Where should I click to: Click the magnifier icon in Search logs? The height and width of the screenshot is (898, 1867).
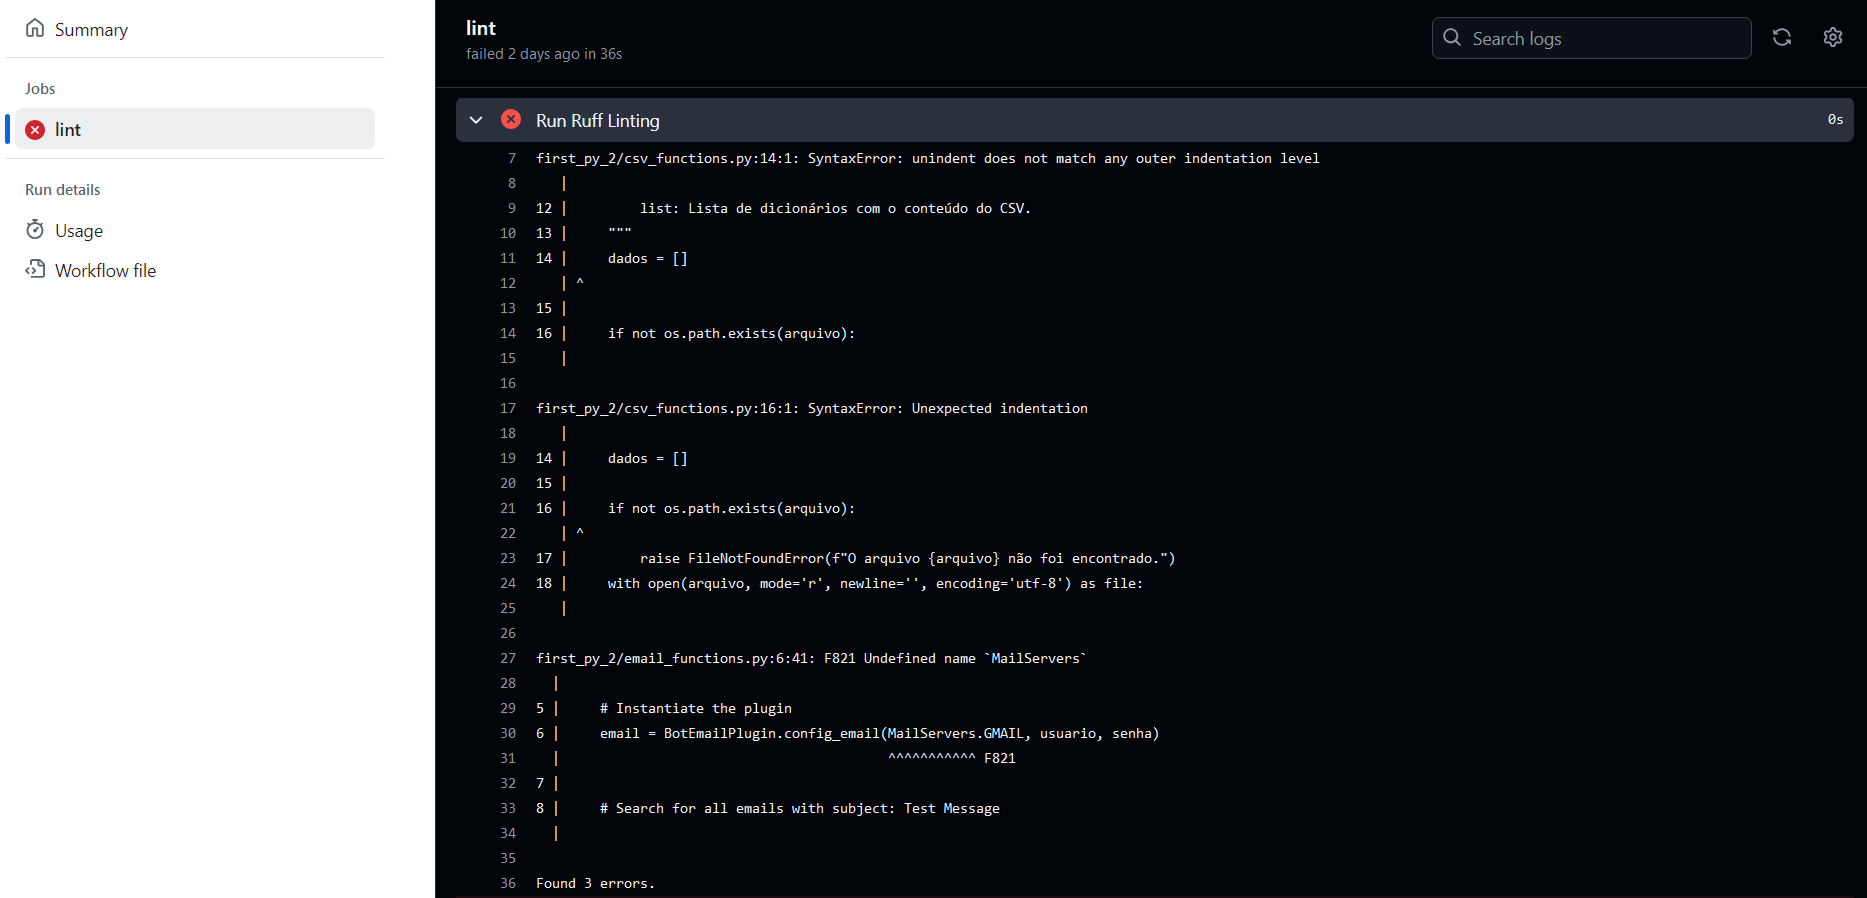[x=1452, y=38]
